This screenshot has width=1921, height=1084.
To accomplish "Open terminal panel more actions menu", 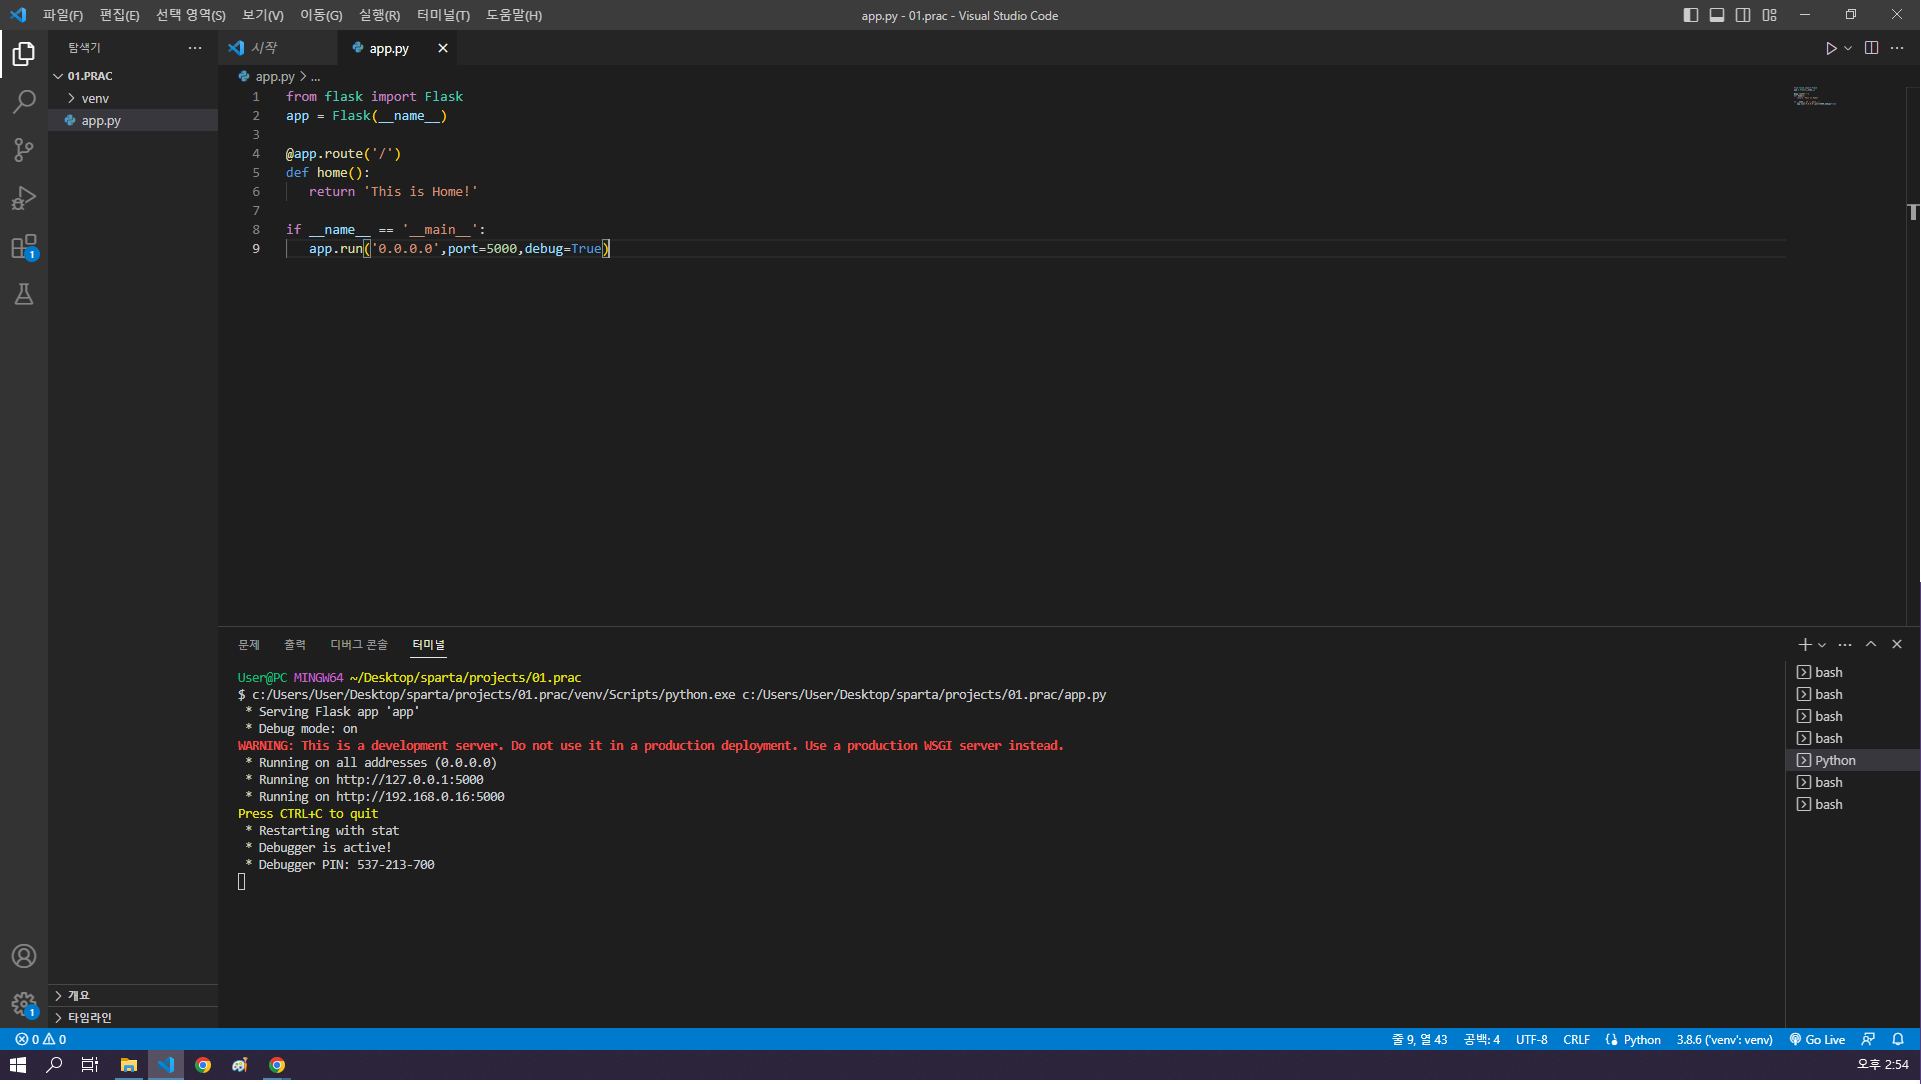I will coord(1845,645).
